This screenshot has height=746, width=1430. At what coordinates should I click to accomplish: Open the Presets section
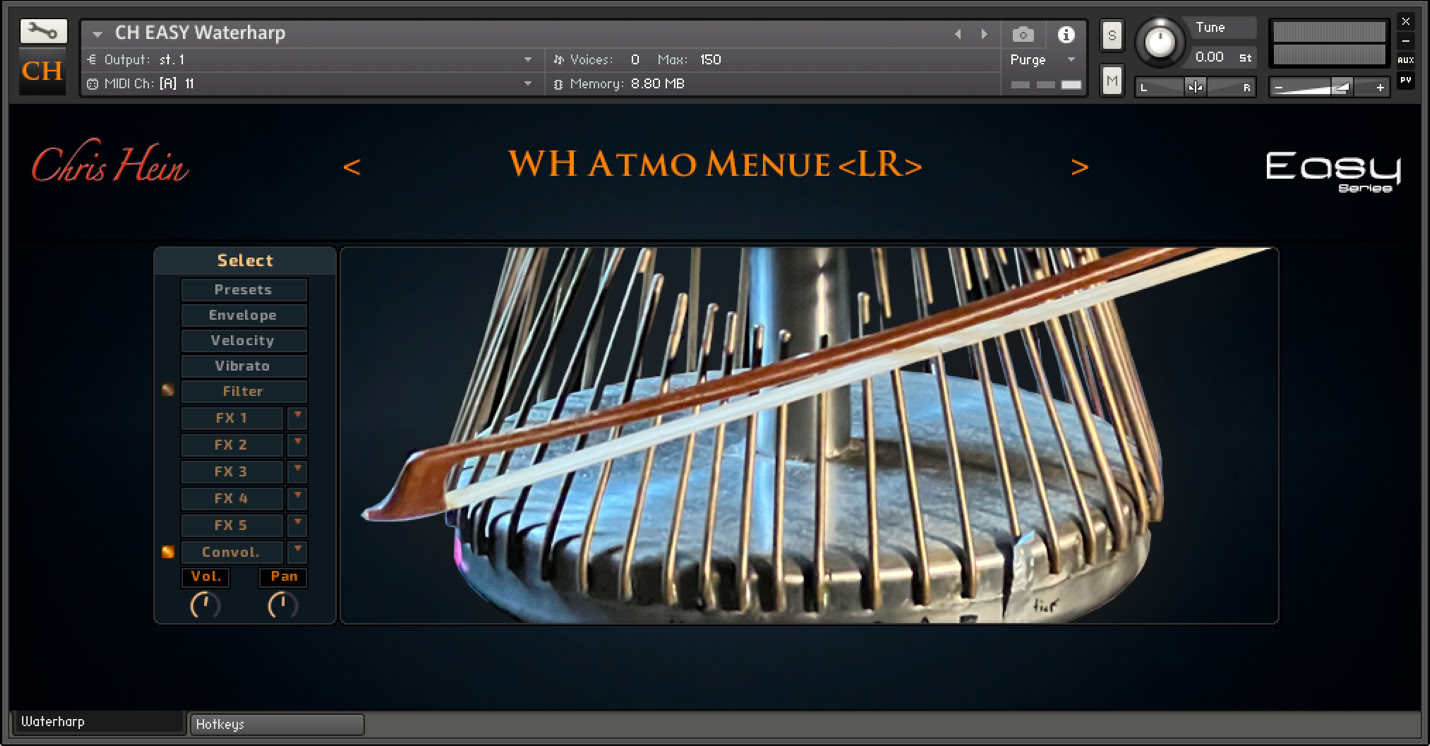click(x=243, y=290)
